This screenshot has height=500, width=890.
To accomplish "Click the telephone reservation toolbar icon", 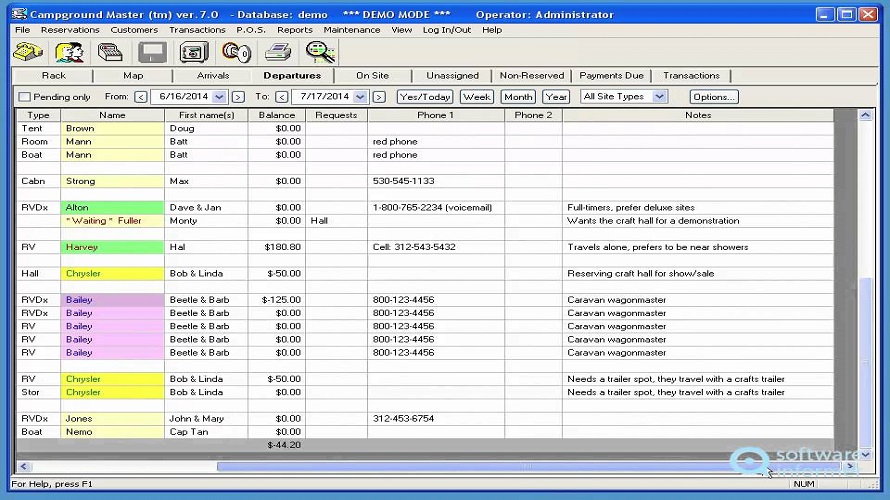I will pyautogui.click(x=28, y=52).
